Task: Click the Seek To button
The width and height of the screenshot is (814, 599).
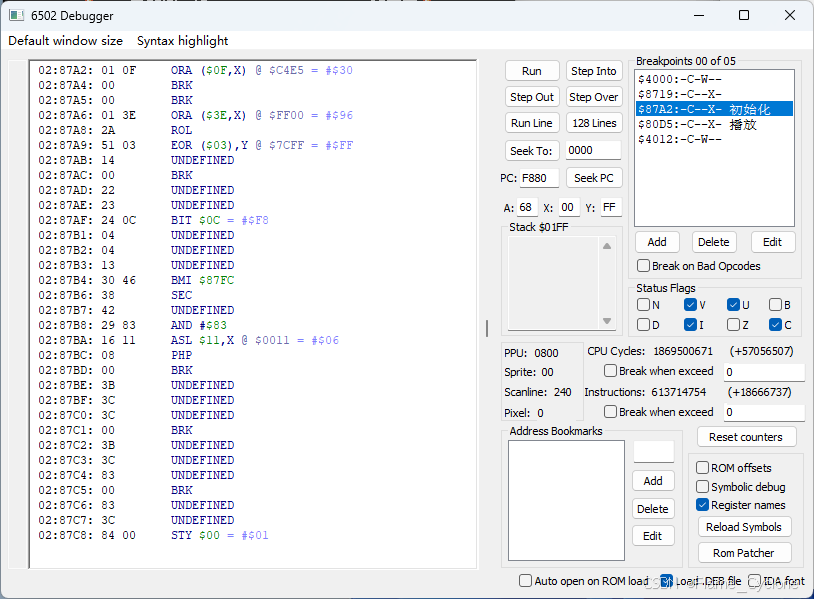Action: 532,151
